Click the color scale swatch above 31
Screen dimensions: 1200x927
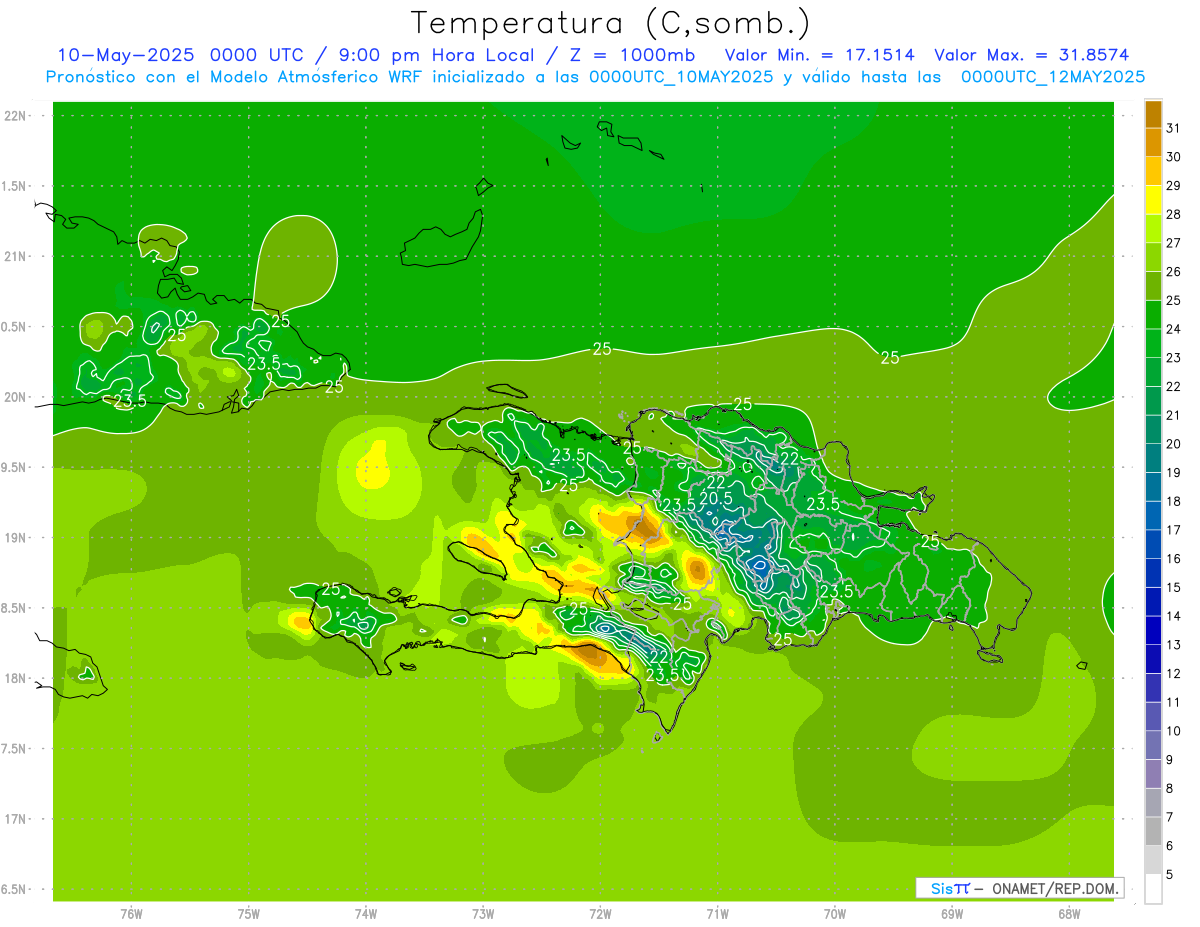[1153, 115]
